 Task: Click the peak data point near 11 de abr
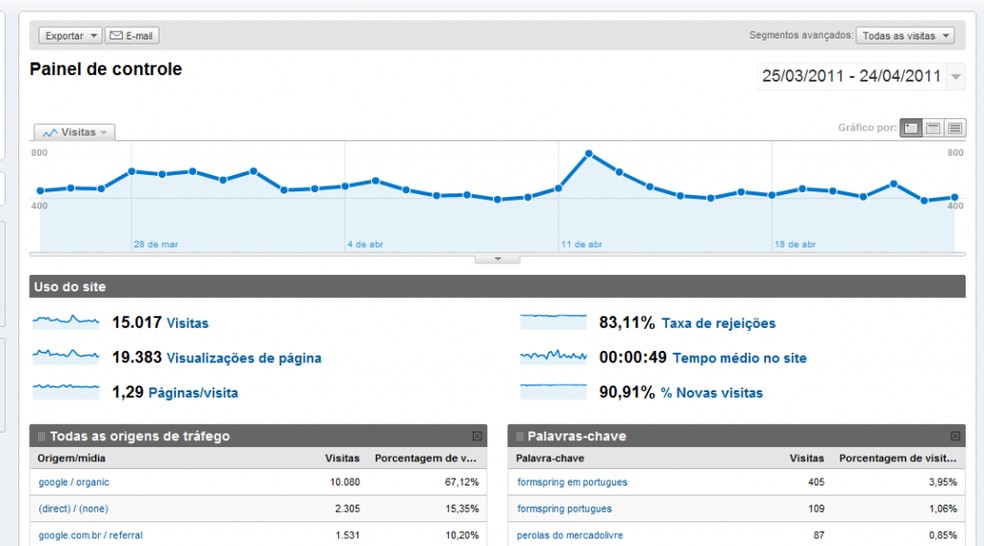tap(589, 153)
